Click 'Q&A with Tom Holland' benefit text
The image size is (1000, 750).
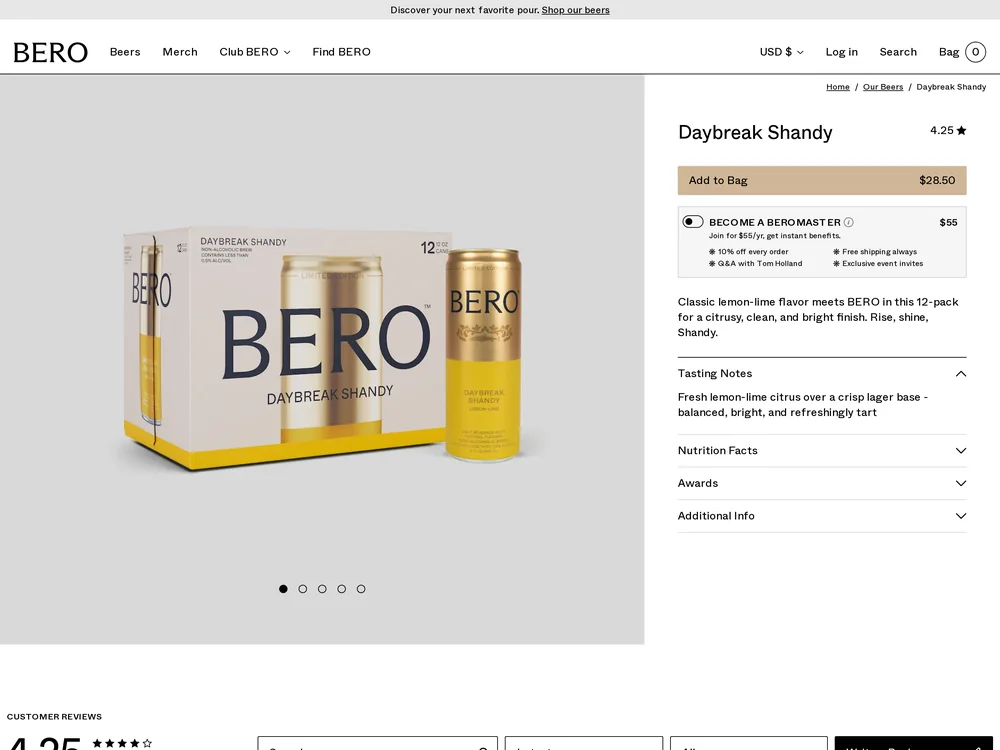pyautogui.click(x=760, y=263)
